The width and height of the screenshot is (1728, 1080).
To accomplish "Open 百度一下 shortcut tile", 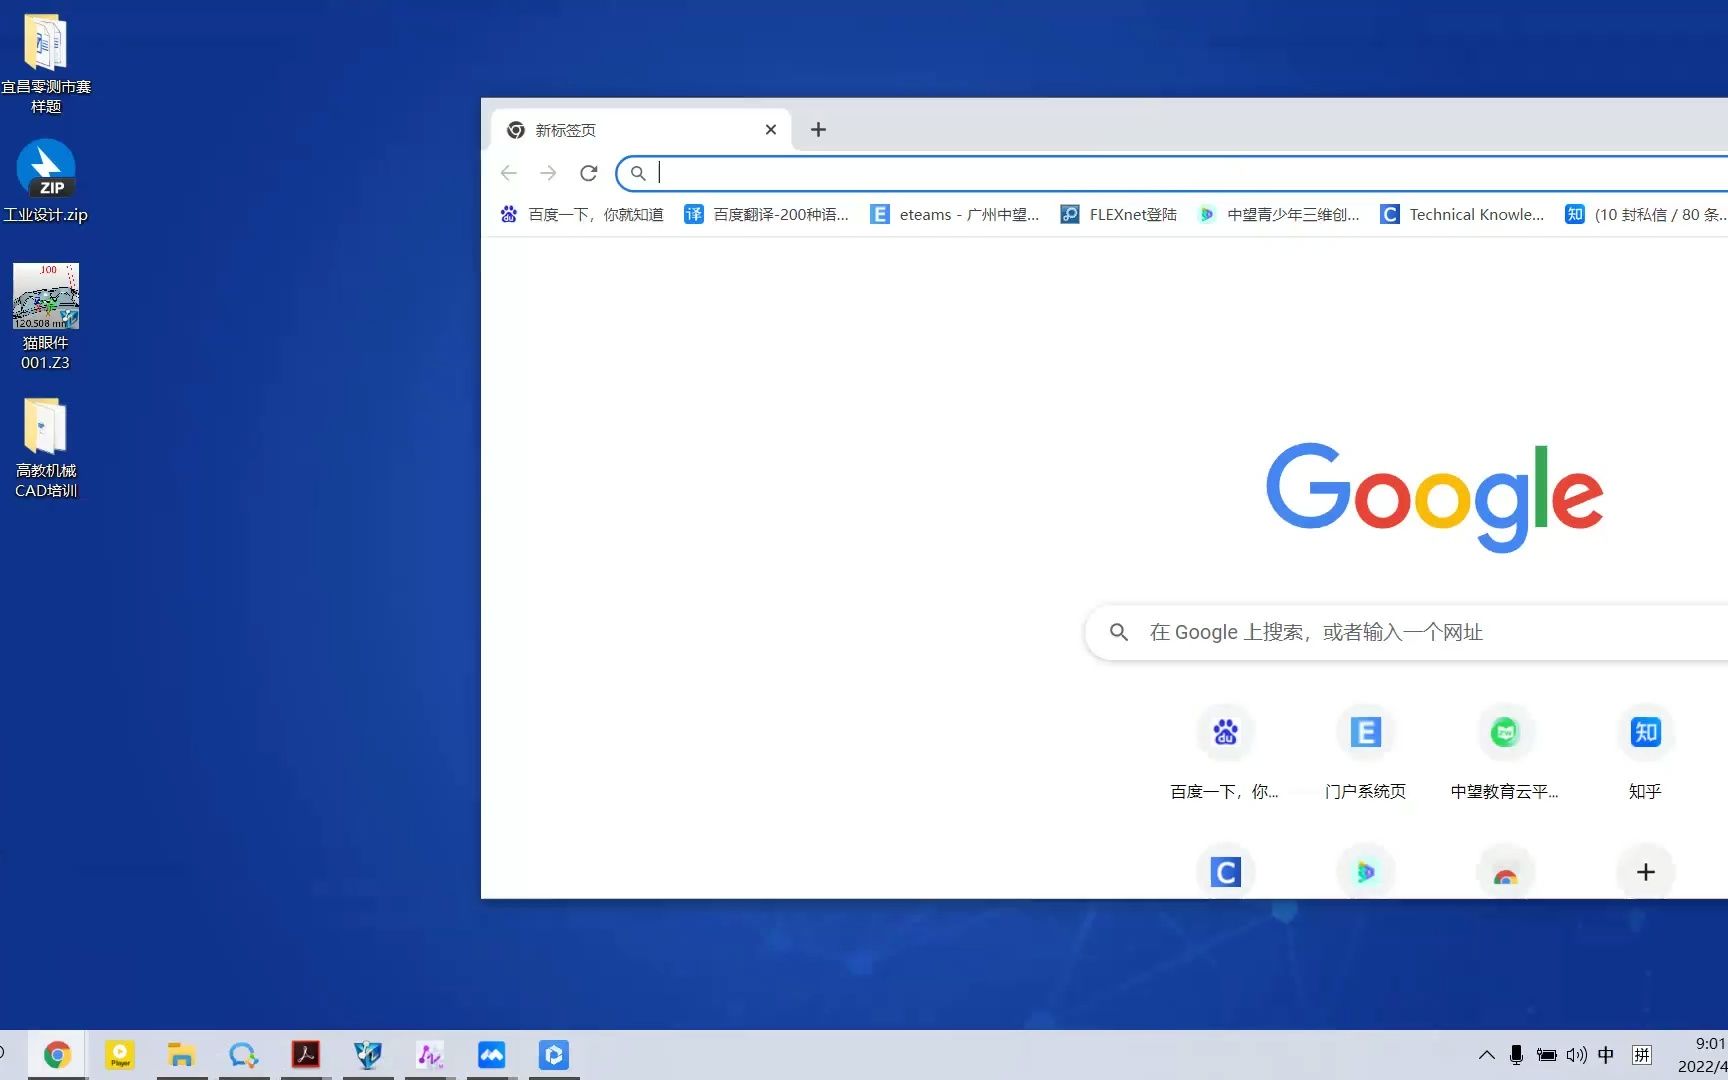I will click(x=1225, y=751).
